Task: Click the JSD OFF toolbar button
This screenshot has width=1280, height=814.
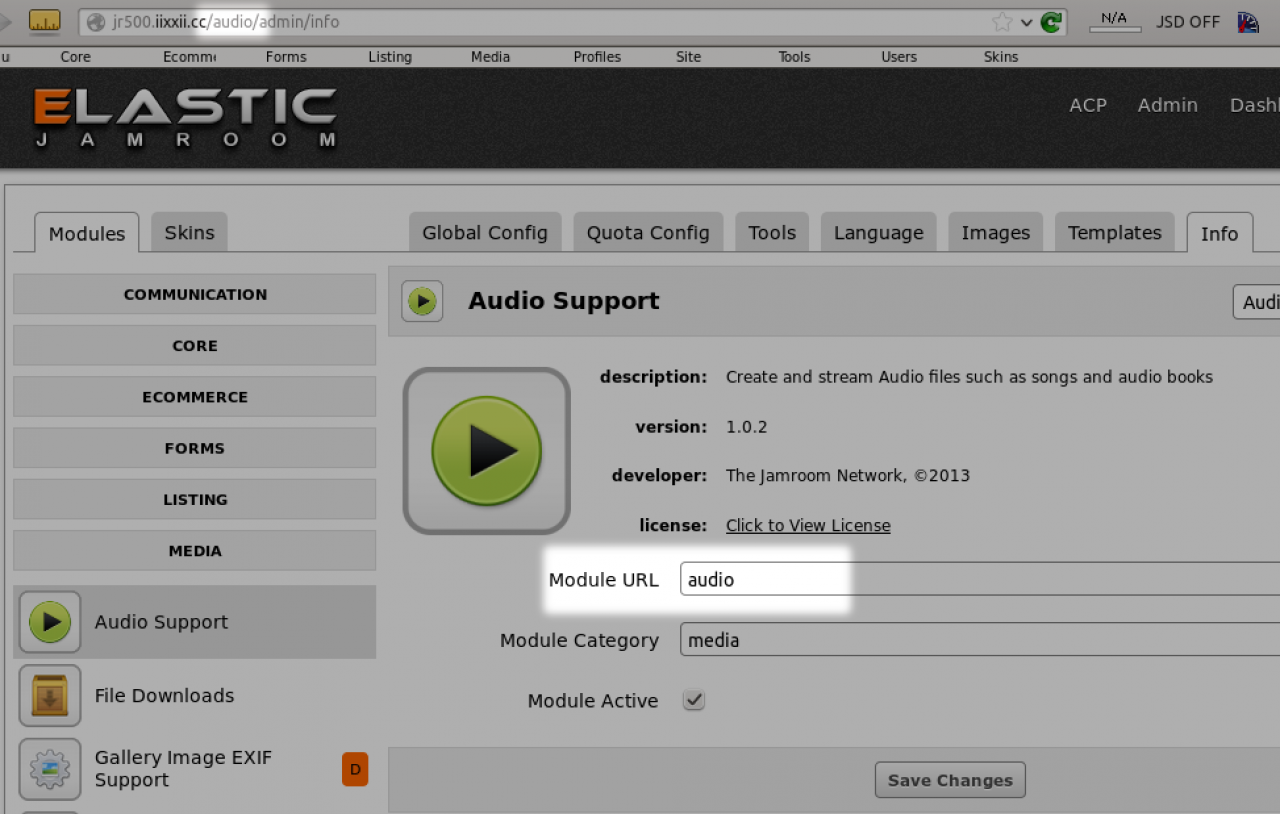Action: [x=1188, y=22]
